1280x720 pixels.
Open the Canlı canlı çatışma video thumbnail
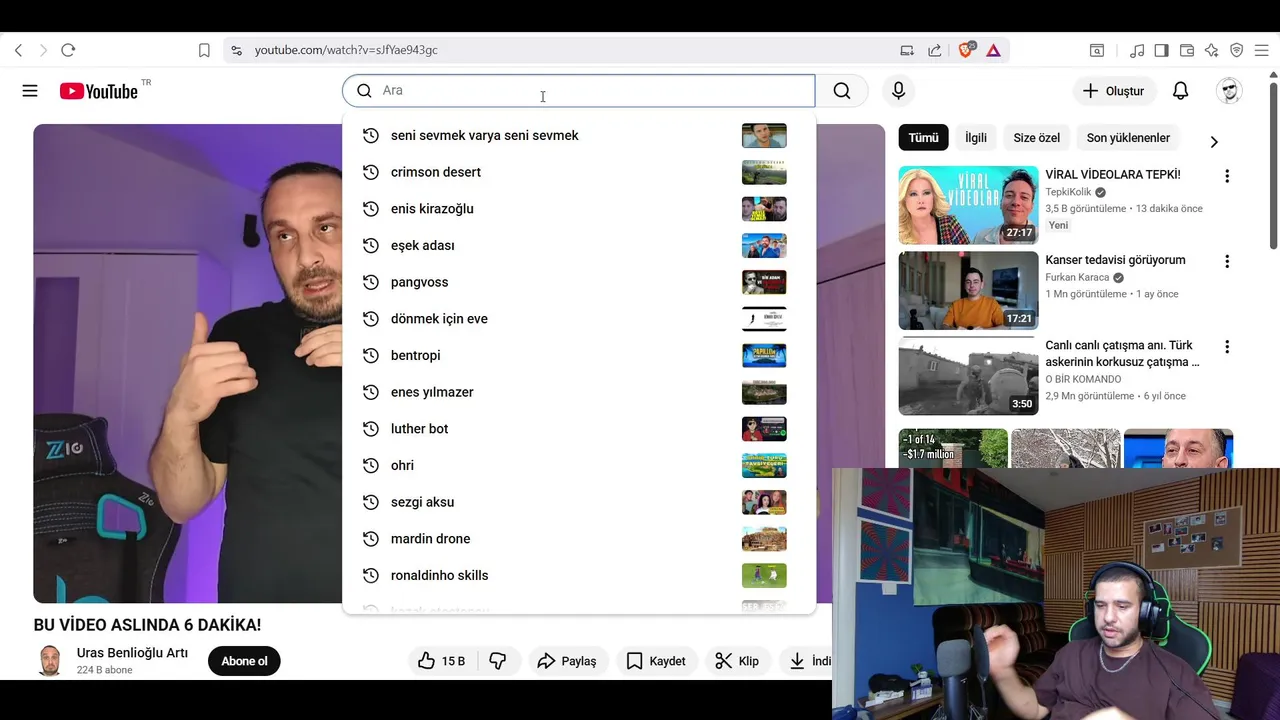(968, 376)
